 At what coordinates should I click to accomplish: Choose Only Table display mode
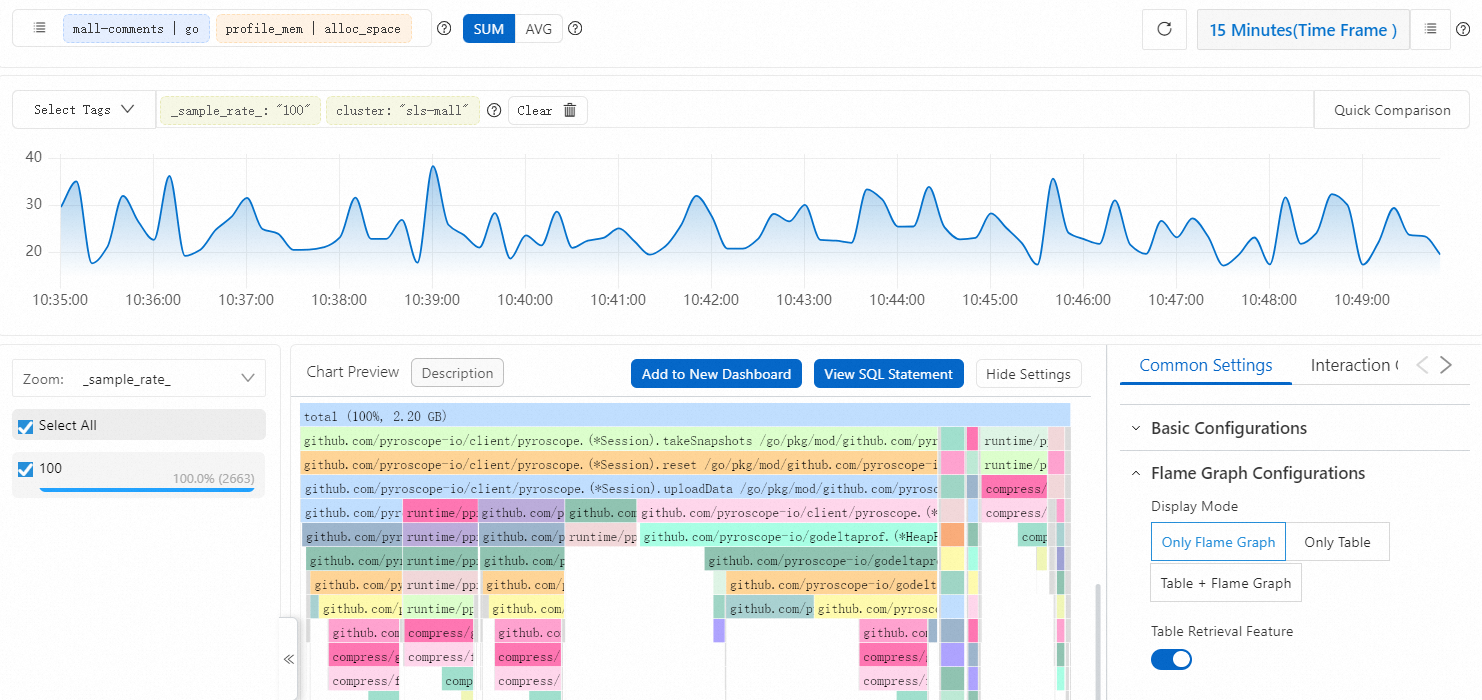tap(1337, 542)
